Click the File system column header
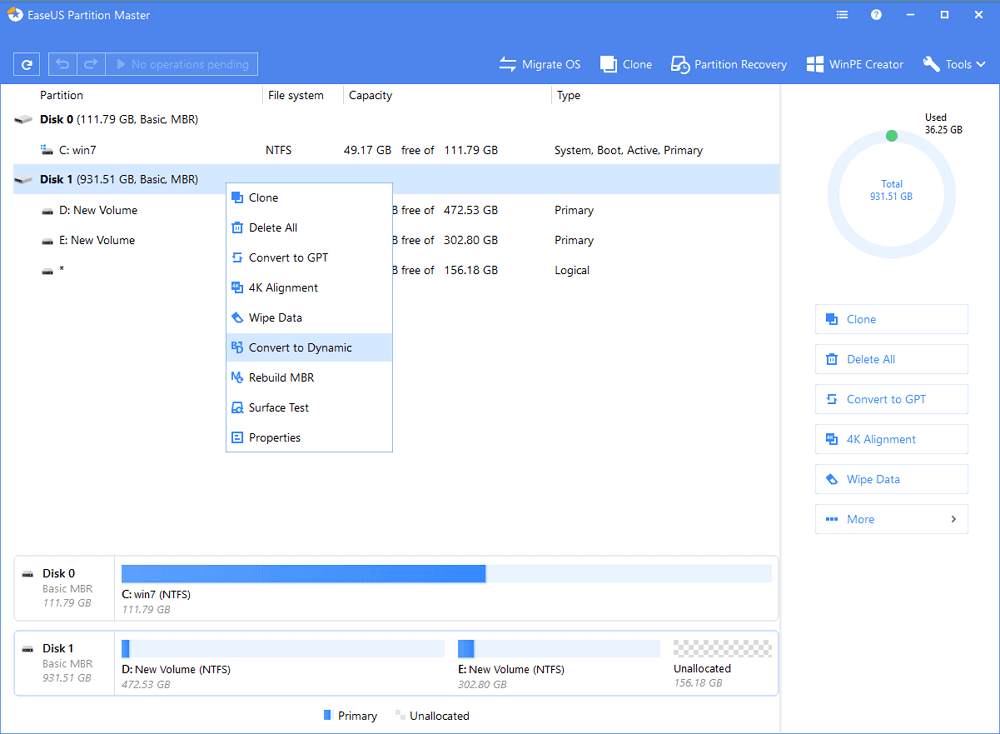The image size is (1000, 734). 295,95
